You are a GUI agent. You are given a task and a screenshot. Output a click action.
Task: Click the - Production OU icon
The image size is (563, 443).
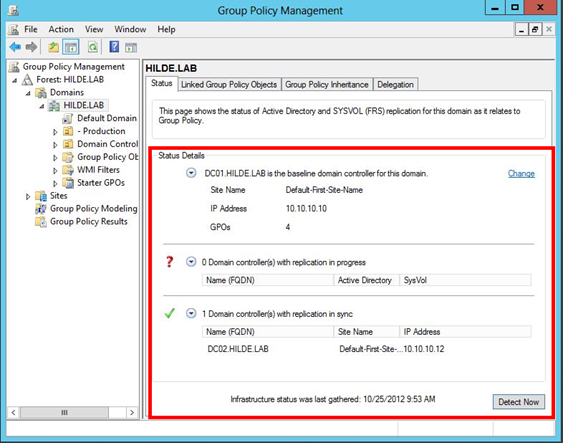pyautogui.click(x=68, y=131)
